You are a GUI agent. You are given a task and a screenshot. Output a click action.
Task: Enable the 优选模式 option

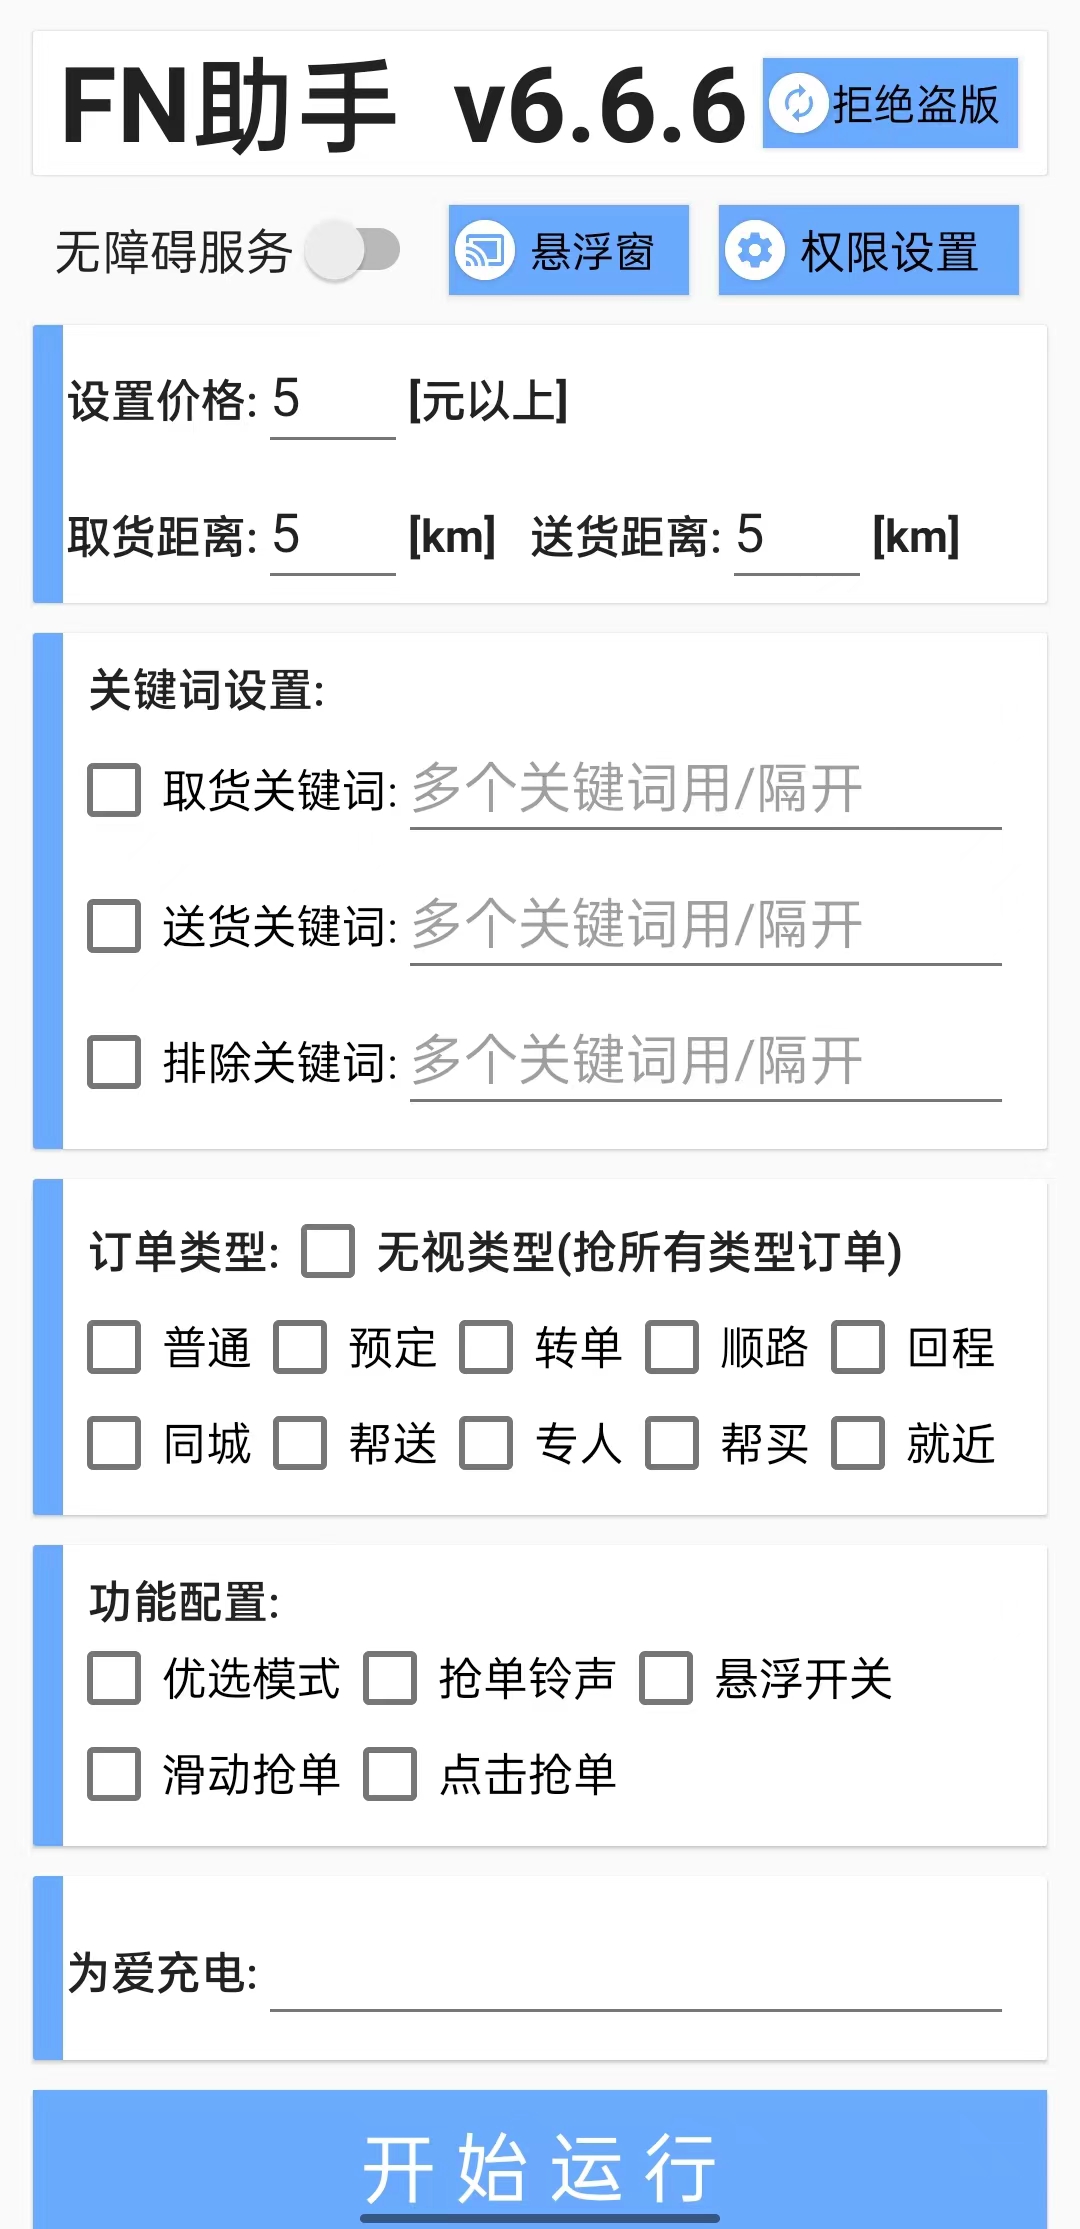[114, 1678]
